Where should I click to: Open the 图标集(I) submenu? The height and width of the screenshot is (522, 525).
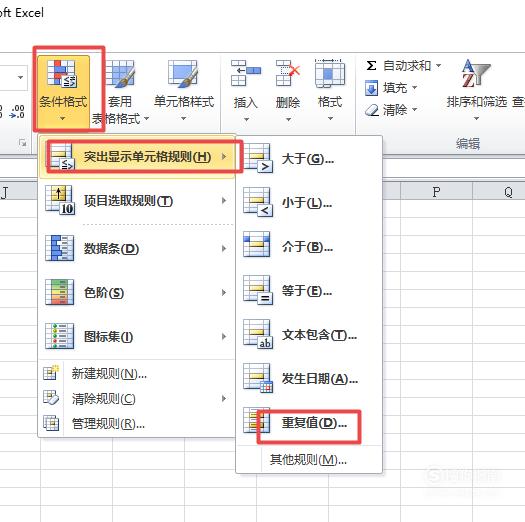point(137,337)
